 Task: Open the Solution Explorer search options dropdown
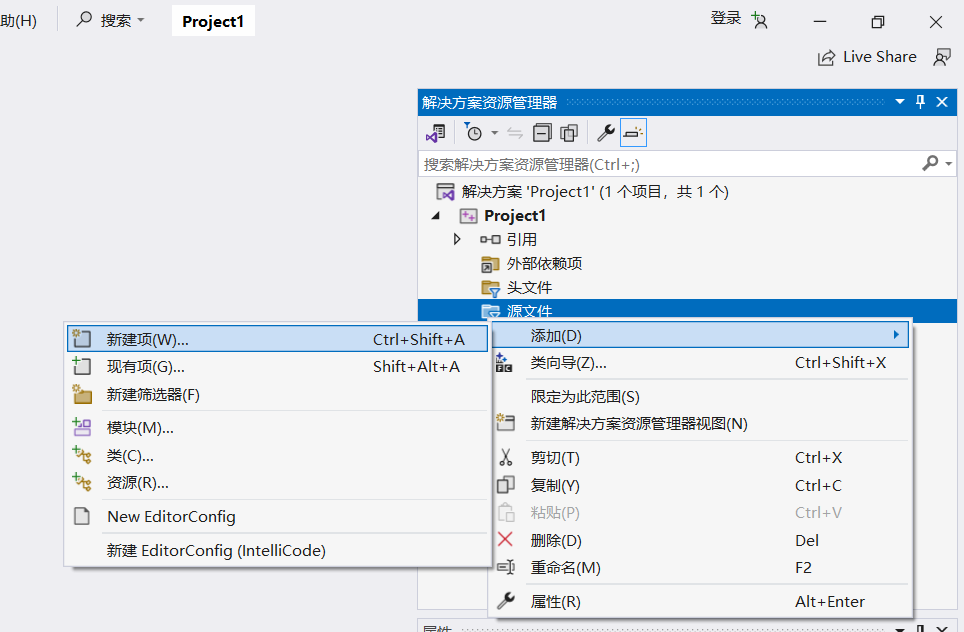949,164
